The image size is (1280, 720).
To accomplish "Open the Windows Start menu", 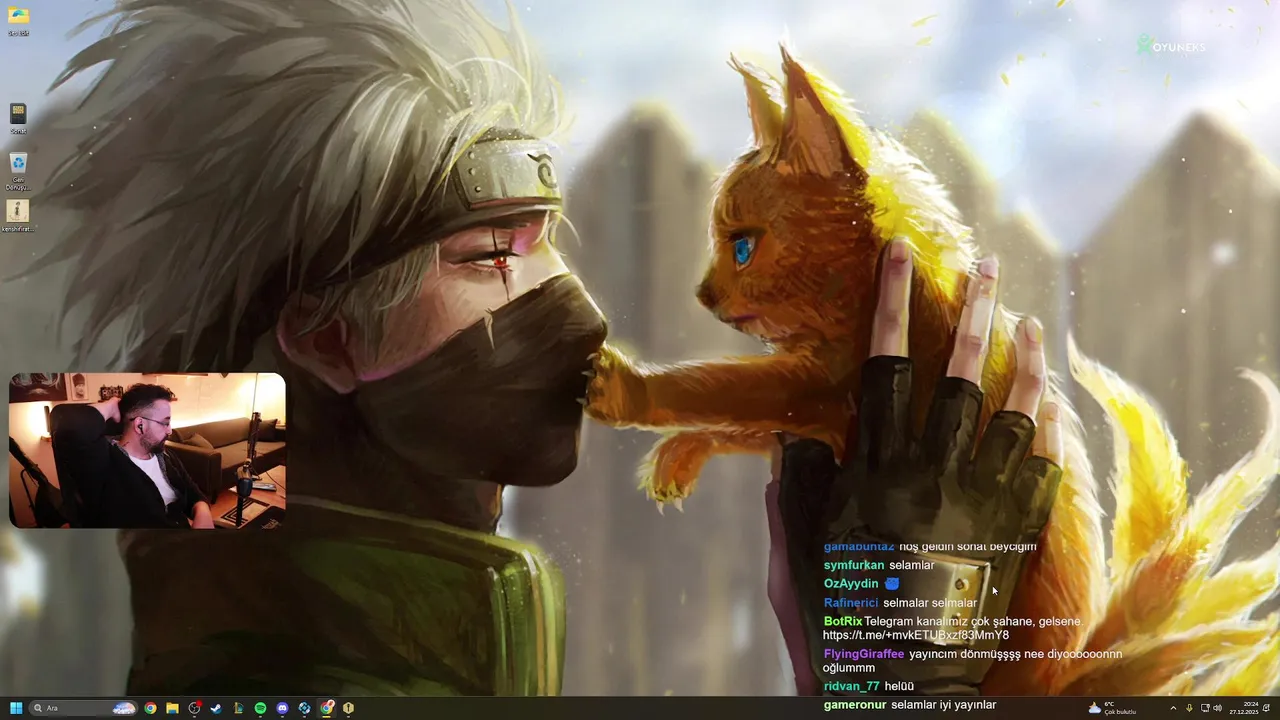I will click(x=16, y=708).
